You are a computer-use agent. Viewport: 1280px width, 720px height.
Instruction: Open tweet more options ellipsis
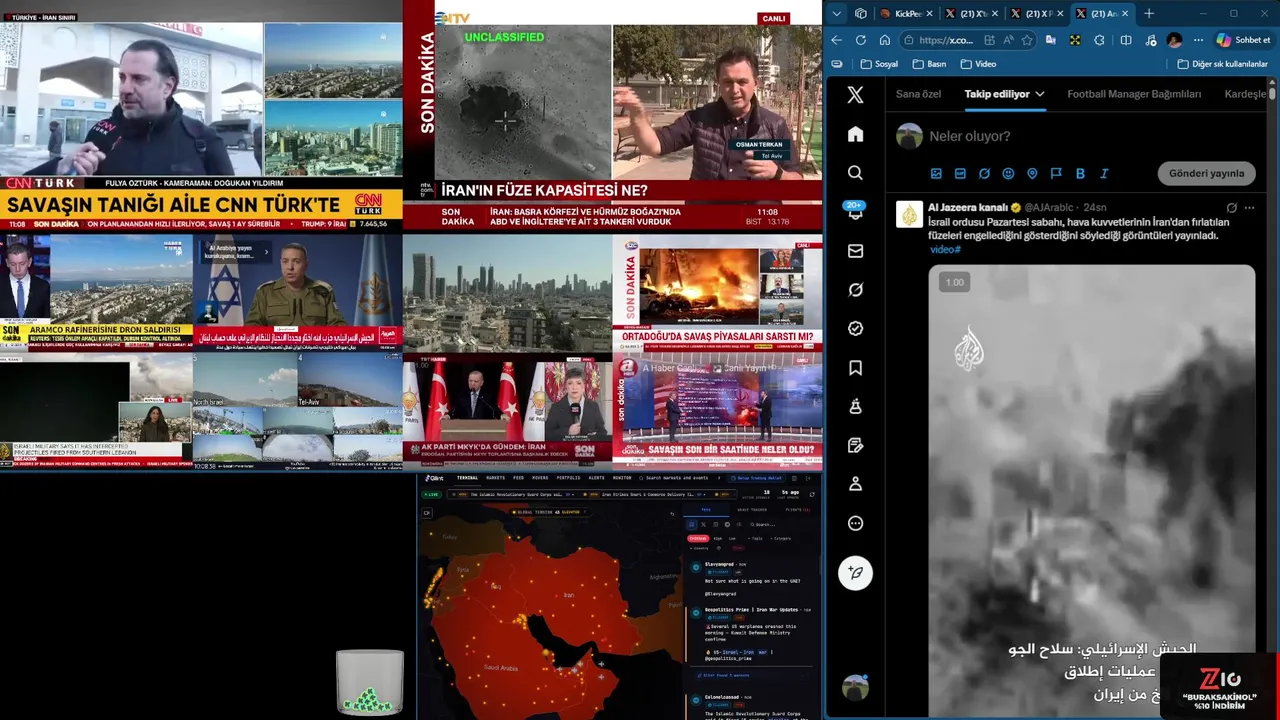point(1249,208)
